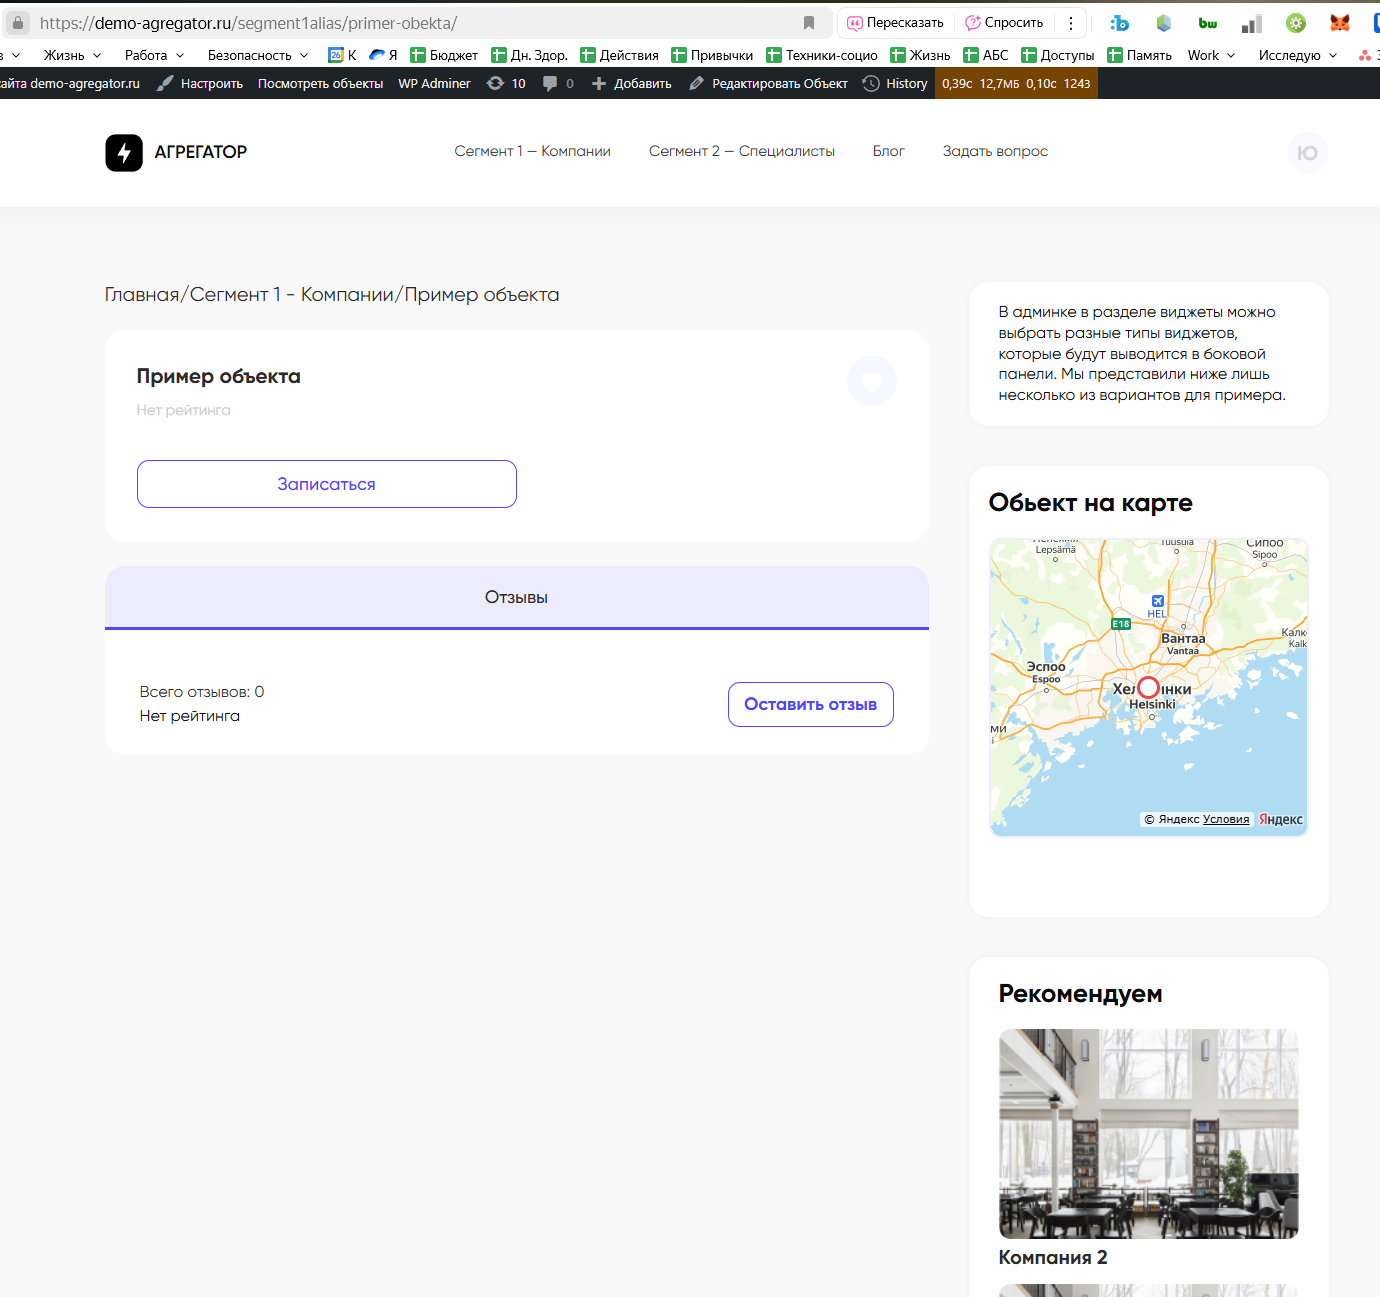This screenshot has width=1380, height=1297.
Task: Click the gray bar chart extension icon
Action: [x=1252, y=23]
